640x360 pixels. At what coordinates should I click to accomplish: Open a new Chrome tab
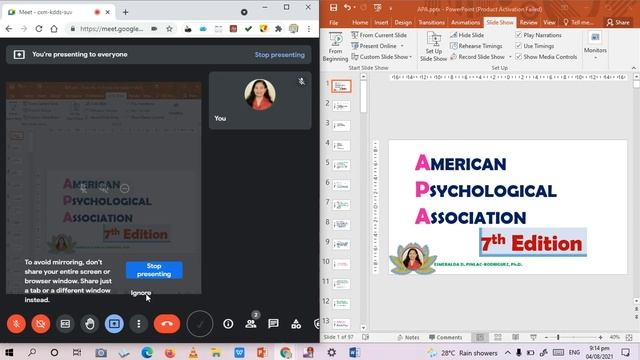[x=125, y=12]
